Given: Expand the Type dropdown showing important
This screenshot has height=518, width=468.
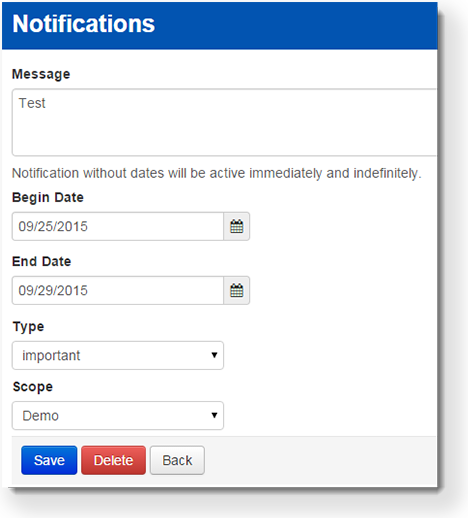Looking at the screenshot, I should pyautogui.click(x=118, y=355).
